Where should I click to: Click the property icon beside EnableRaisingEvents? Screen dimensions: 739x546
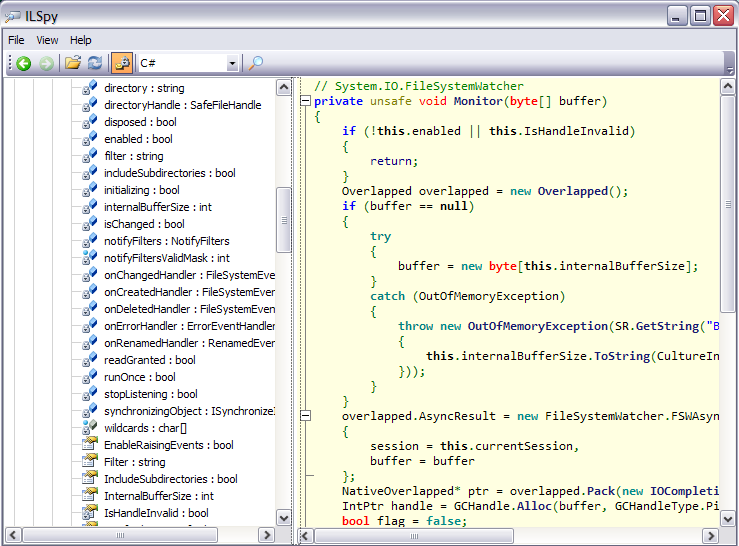coord(90,445)
